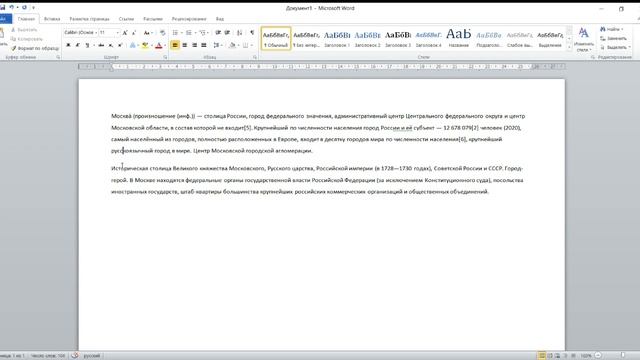Open shading fill icon
Image resolution: width=640 pixels, height=360 pixels.
232,45
